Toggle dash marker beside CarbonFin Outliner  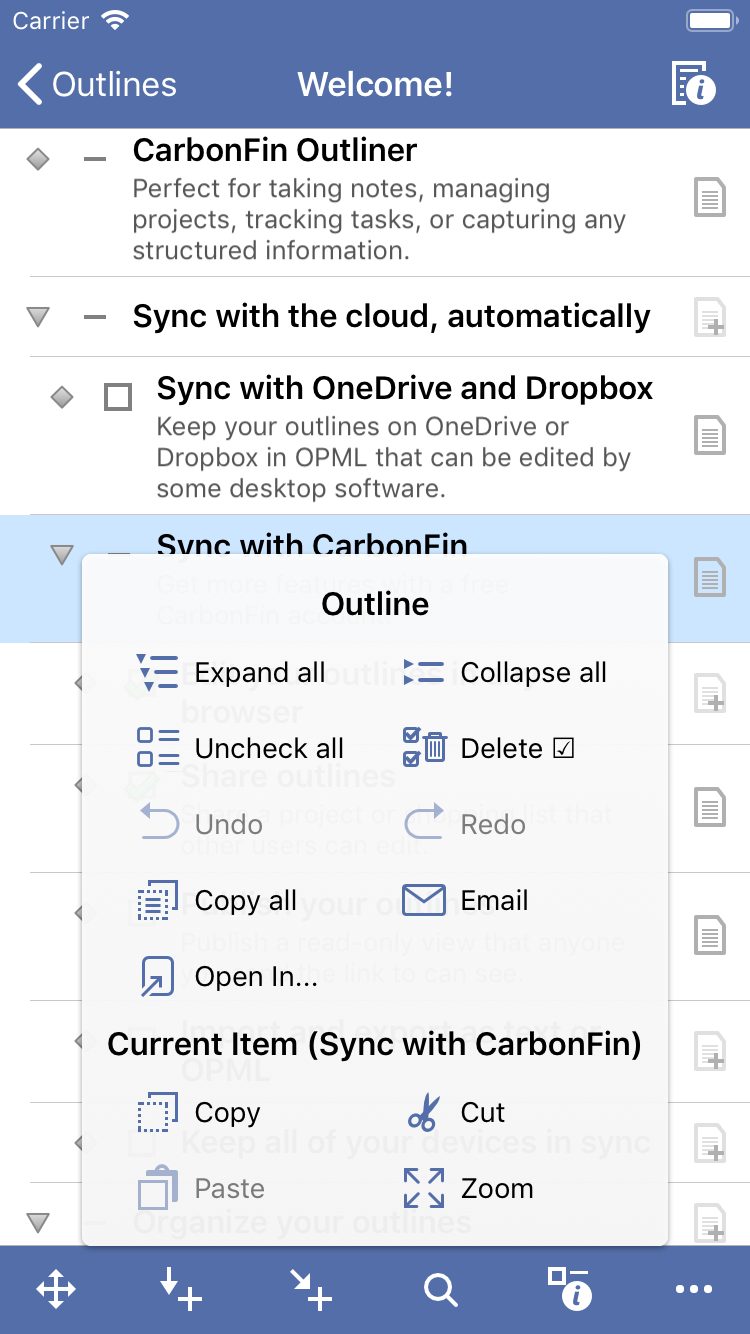[95, 159]
